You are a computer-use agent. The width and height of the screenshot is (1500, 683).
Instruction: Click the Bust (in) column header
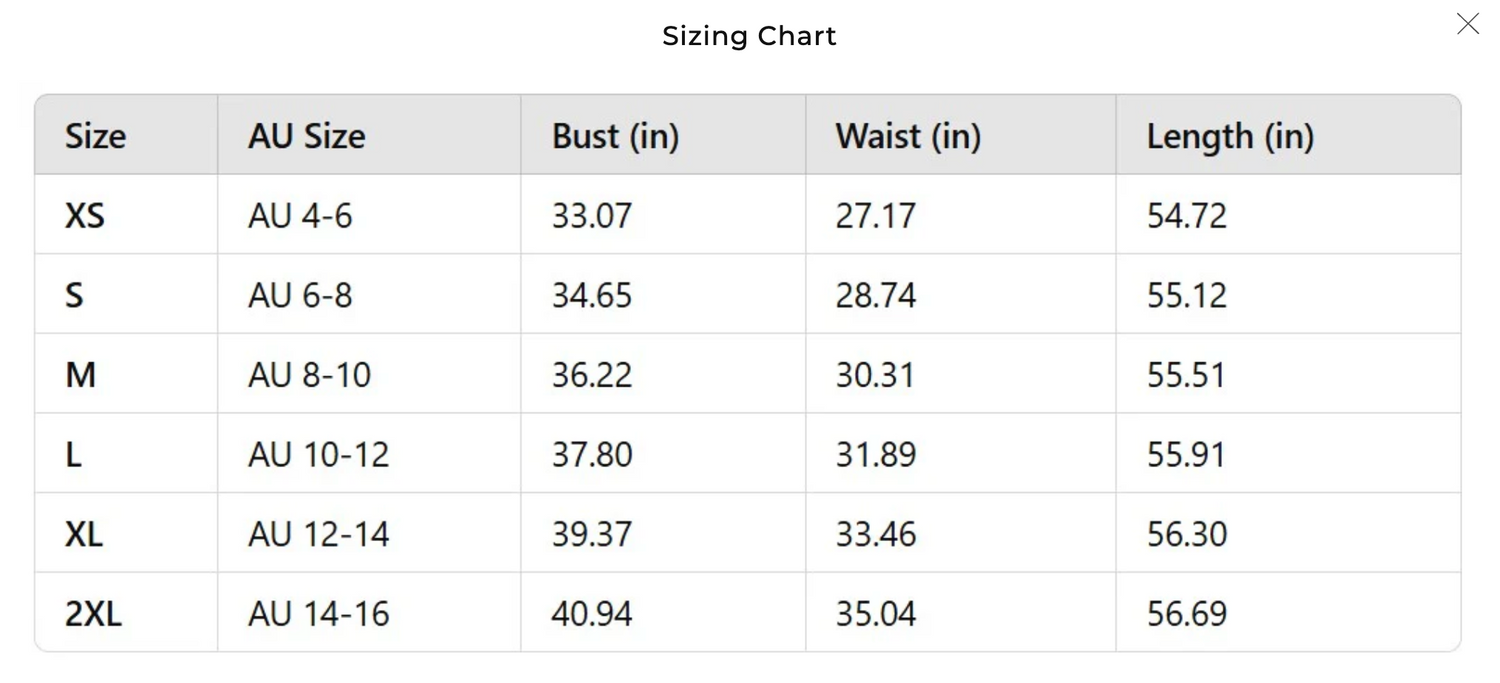615,136
